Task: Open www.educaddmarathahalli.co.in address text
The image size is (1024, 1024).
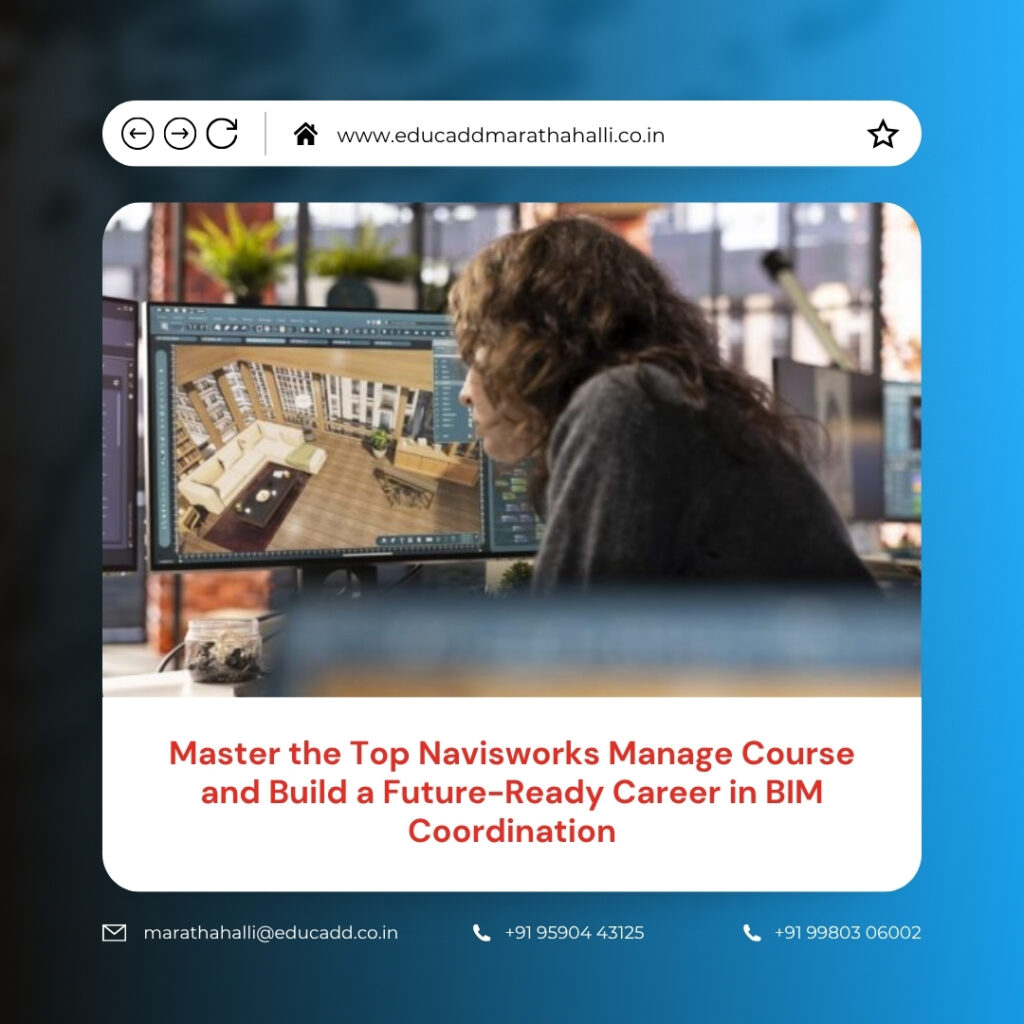Action: [500, 136]
